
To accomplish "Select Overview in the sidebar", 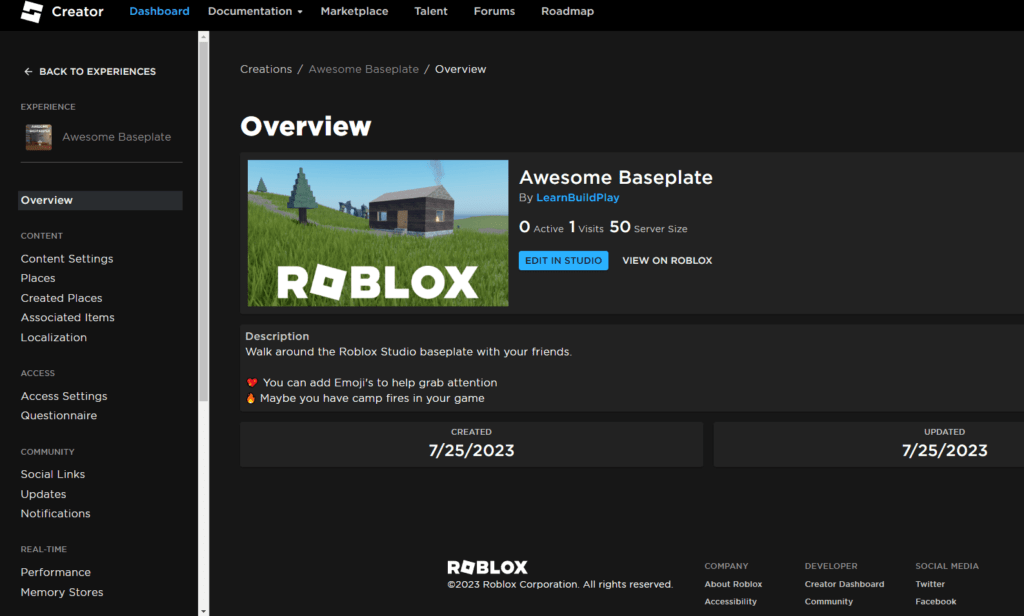I will pos(100,200).
